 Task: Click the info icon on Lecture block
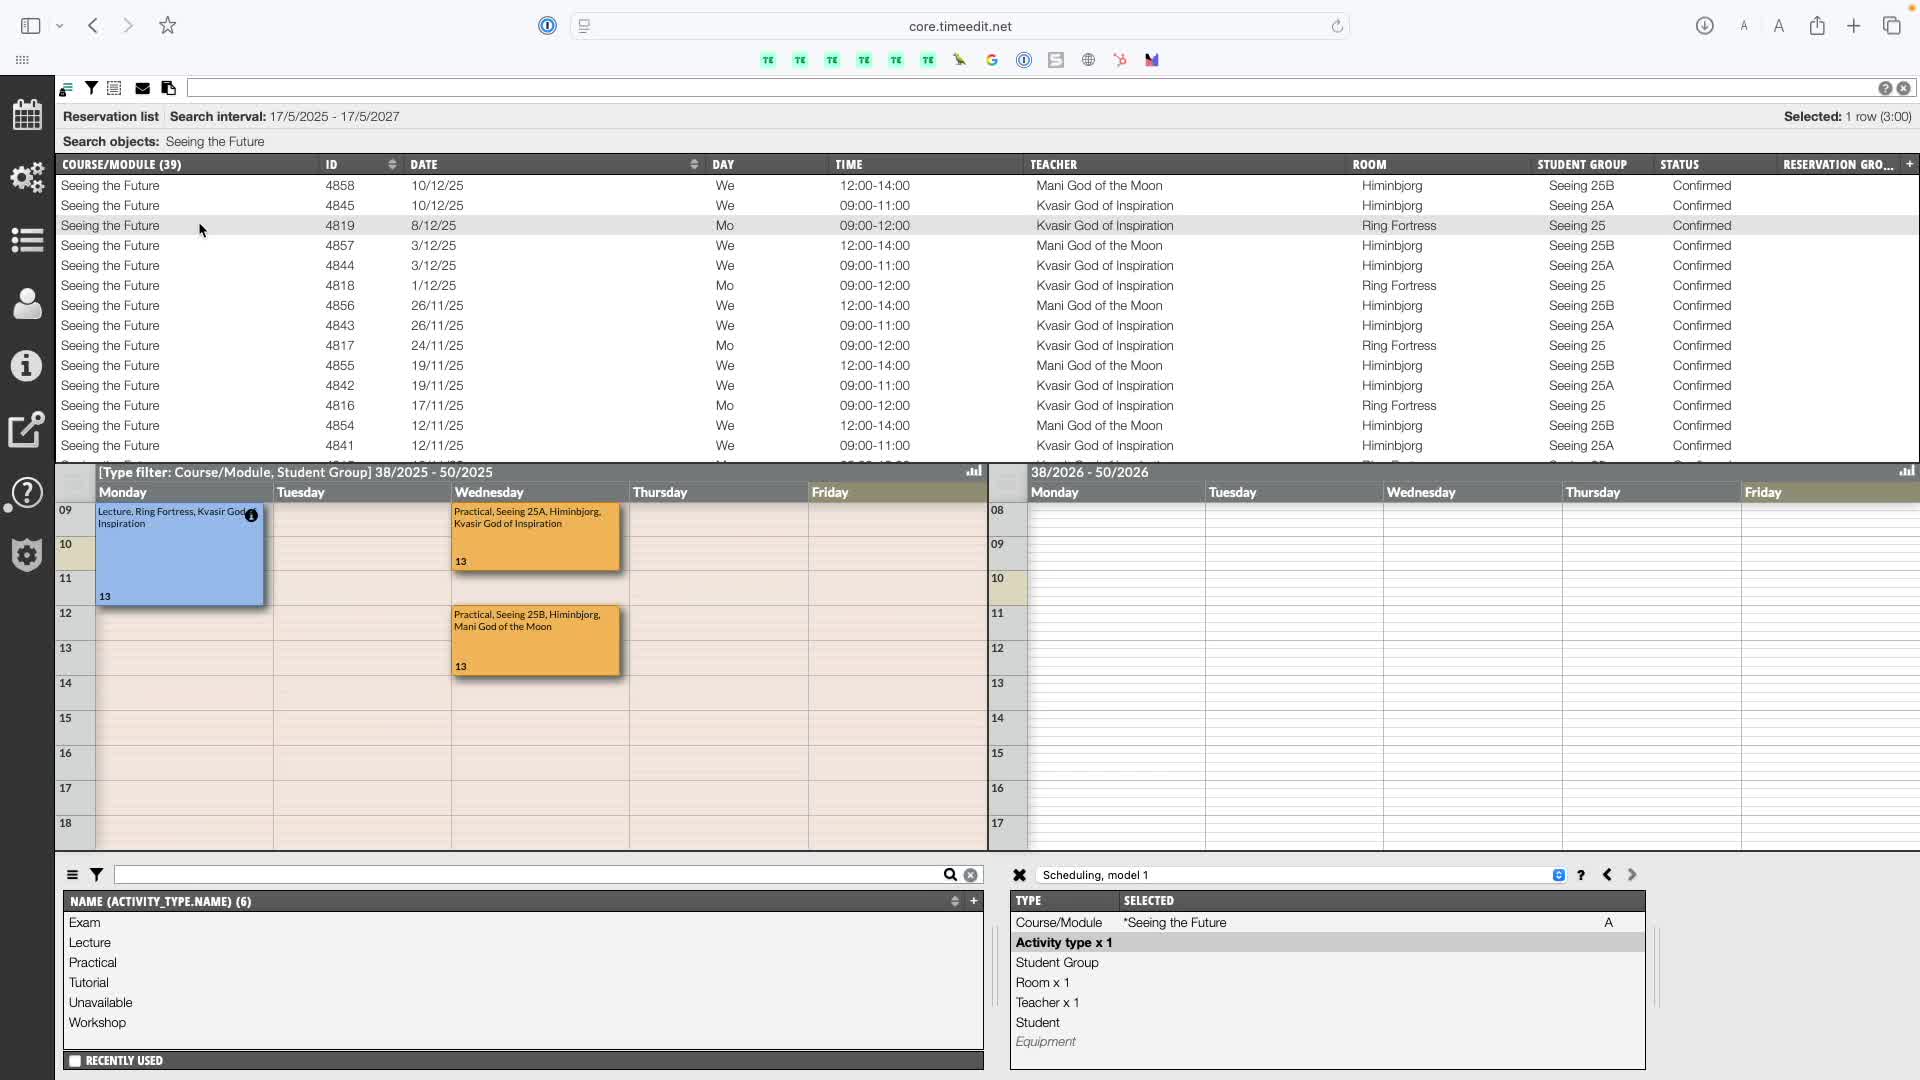pyautogui.click(x=251, y=516)
